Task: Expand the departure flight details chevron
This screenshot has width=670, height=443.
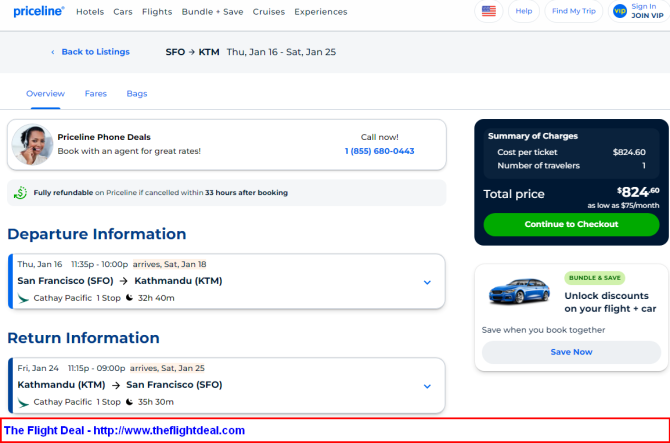Action: click(x=427, y=282)
